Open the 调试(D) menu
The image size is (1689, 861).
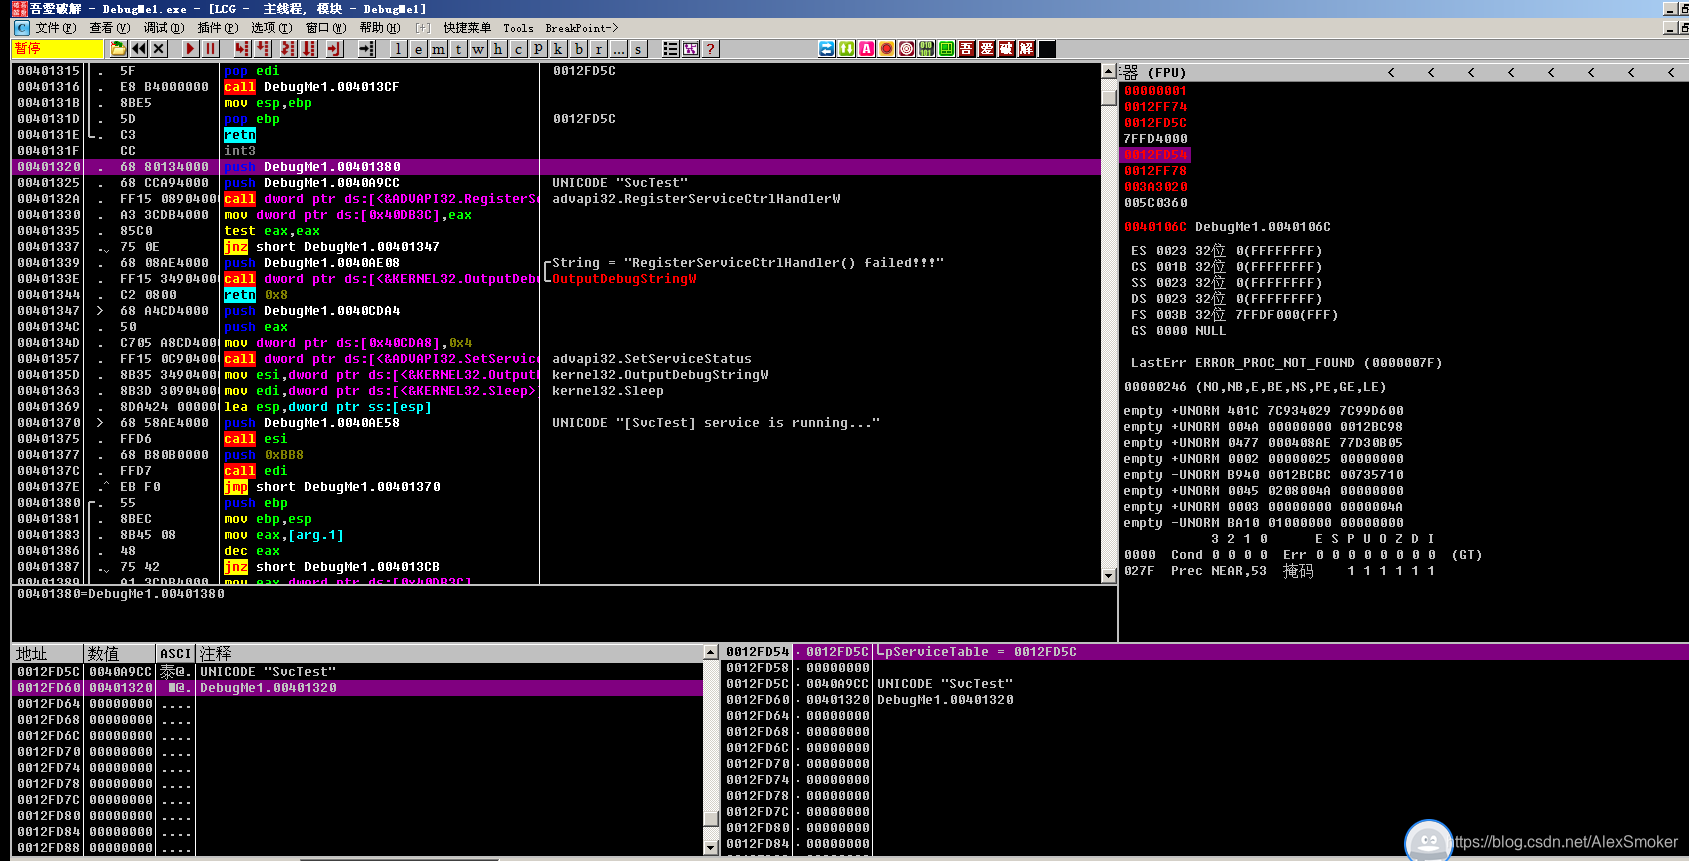[163, 28]
